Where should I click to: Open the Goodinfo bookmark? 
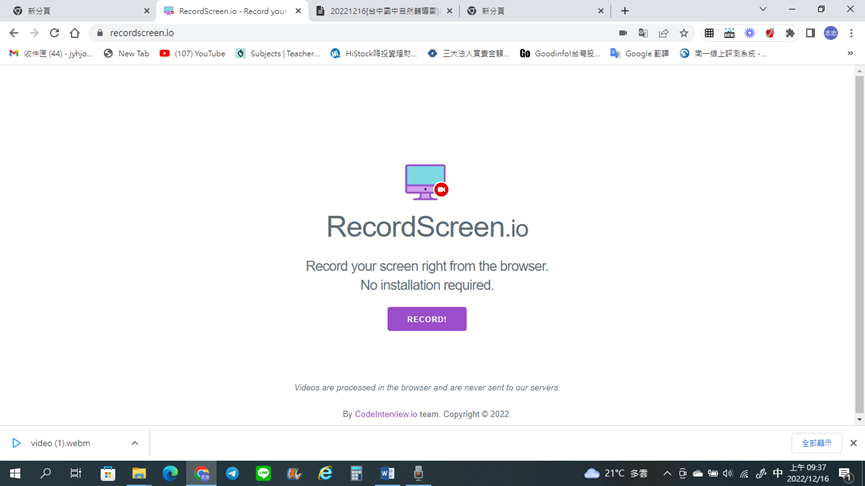[560, 54]
